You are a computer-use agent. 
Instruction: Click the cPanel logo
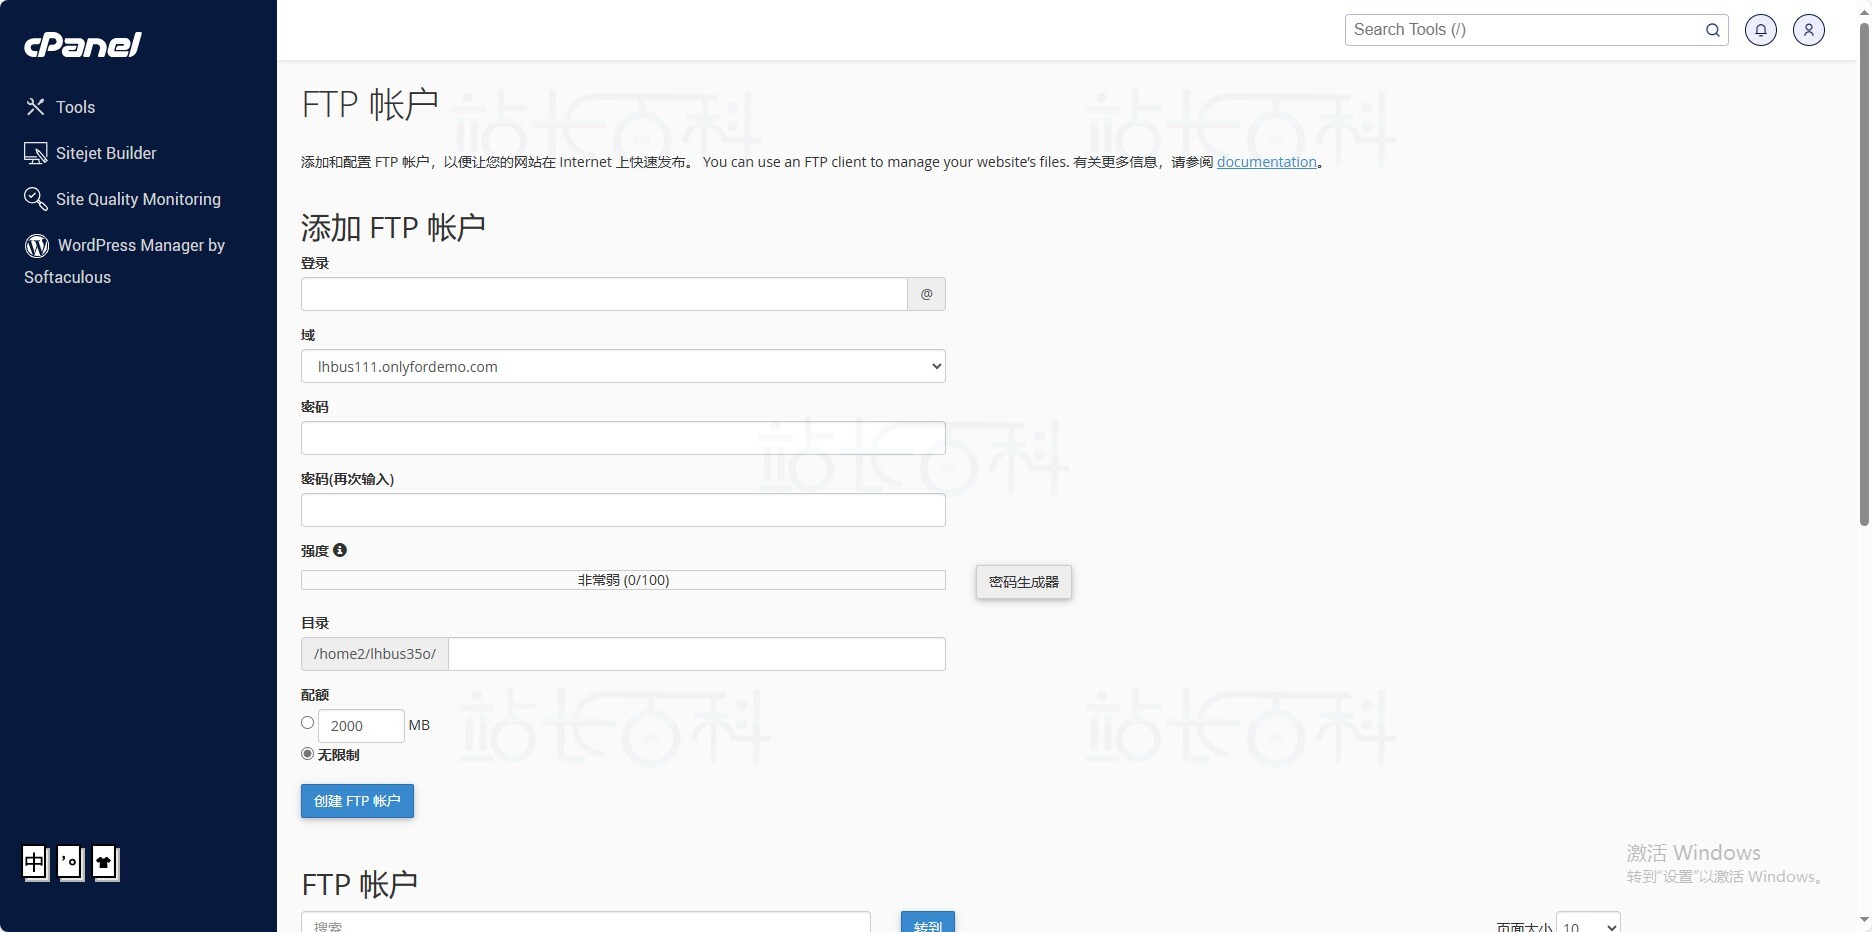tap(83, 45)
